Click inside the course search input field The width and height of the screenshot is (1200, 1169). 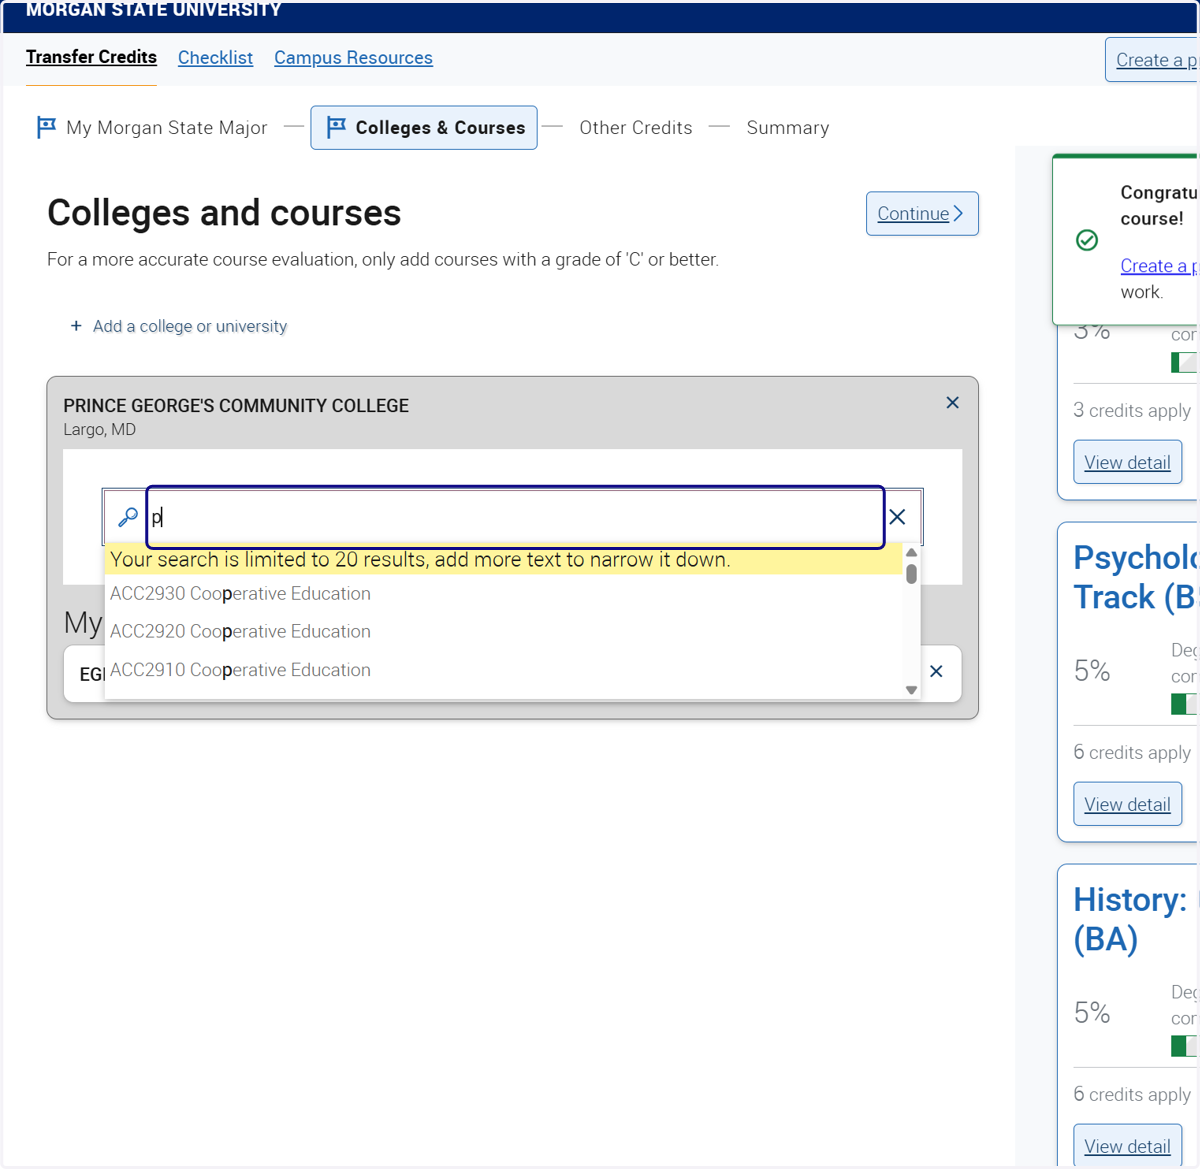515,517
